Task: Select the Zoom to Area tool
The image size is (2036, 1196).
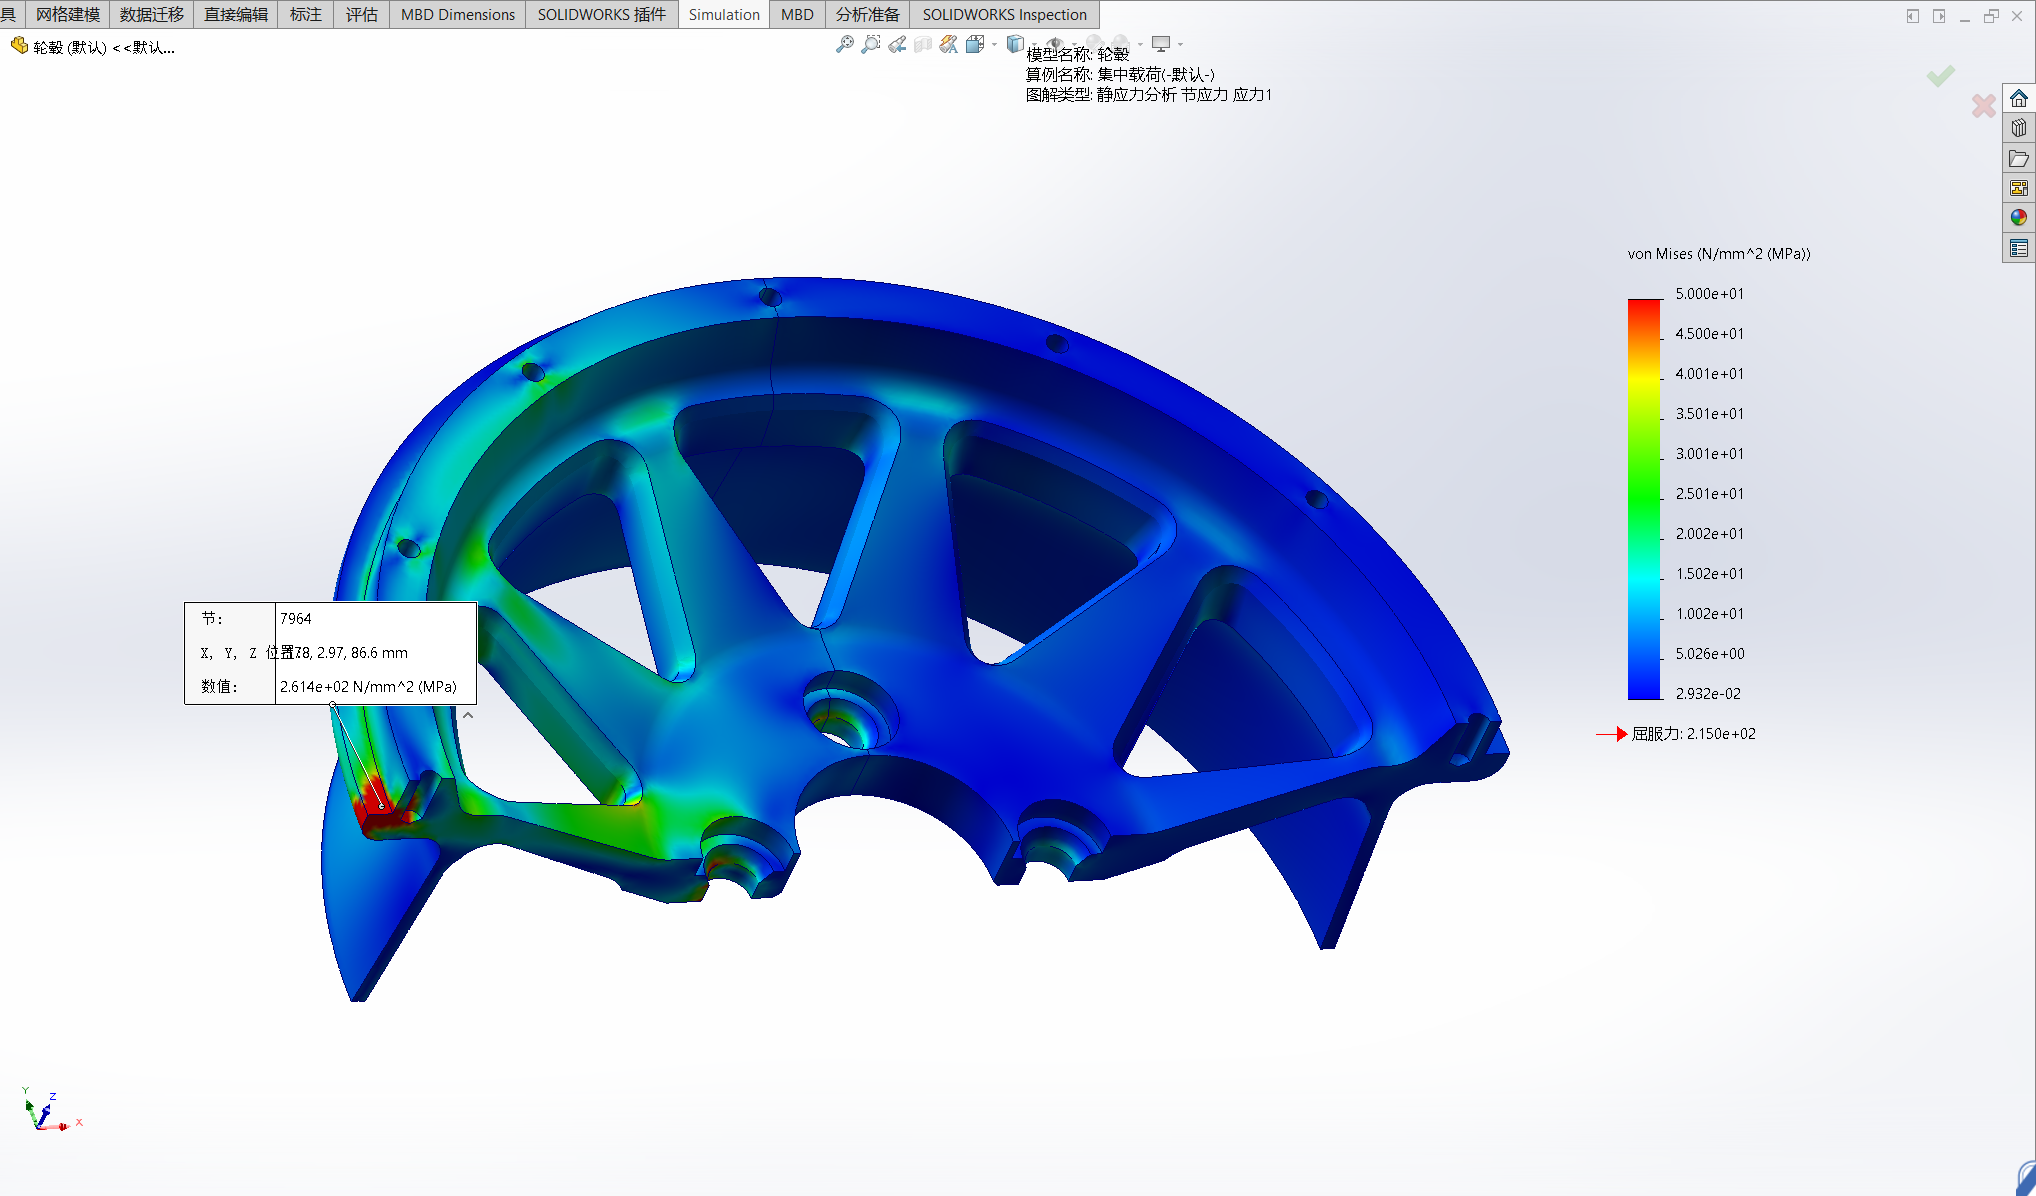Action: point(871,44)
